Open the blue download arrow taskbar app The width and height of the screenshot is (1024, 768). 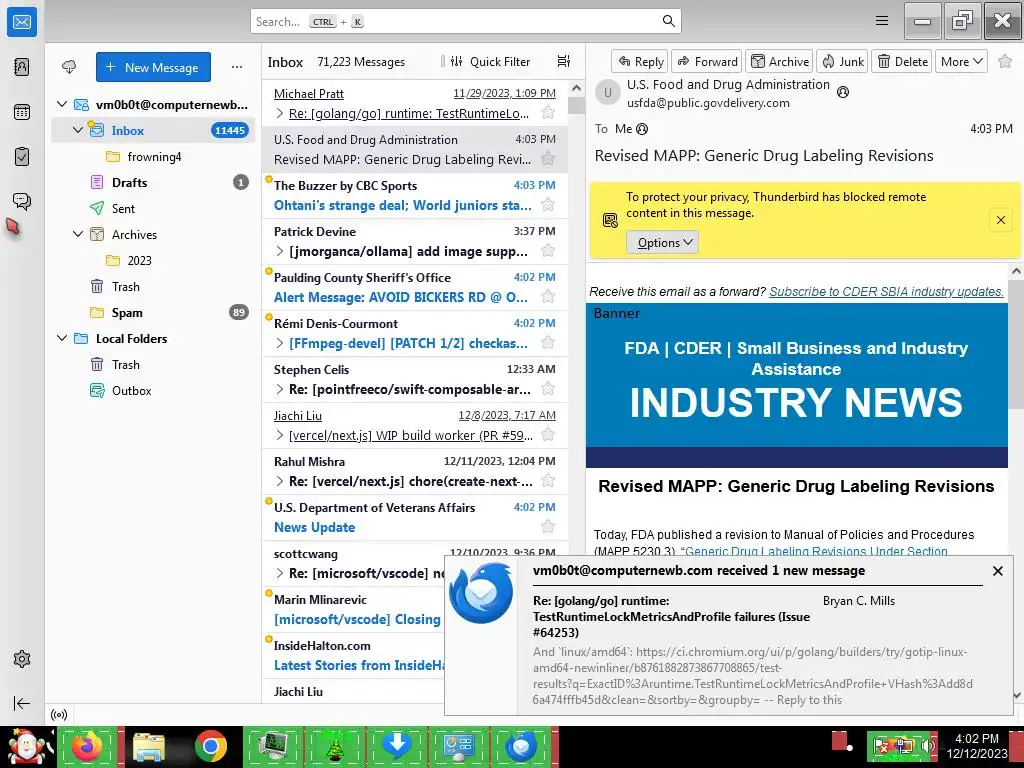(x=396, y=746)
